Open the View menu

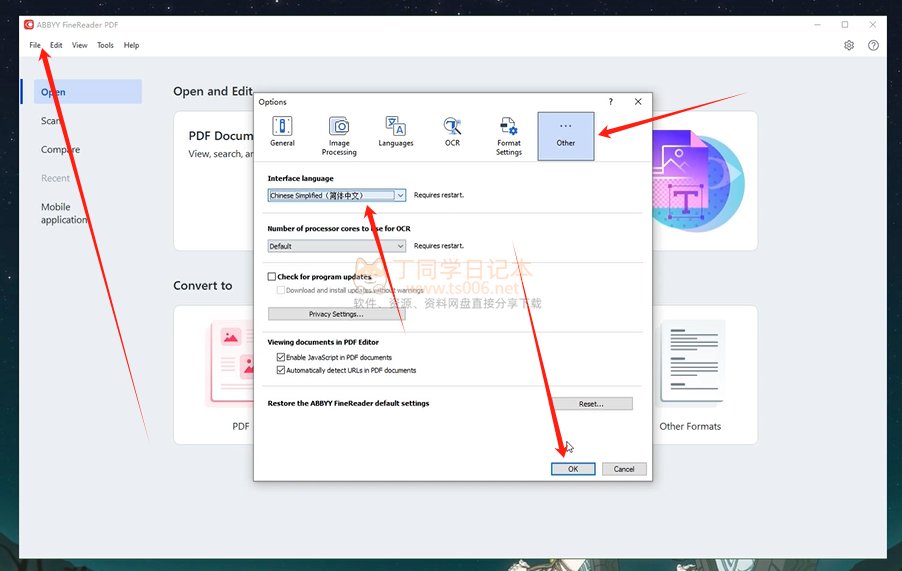79,45
